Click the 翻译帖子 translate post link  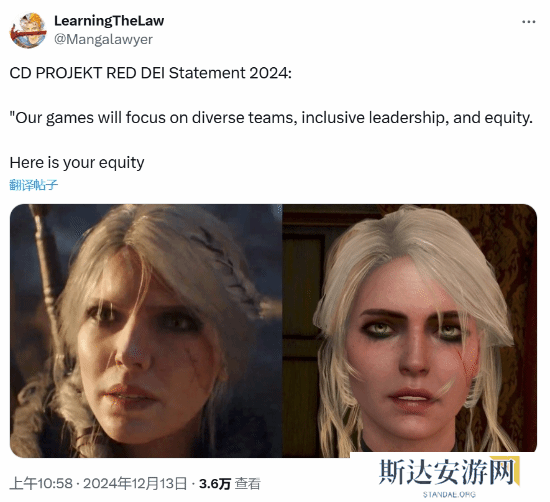[33, 185]
